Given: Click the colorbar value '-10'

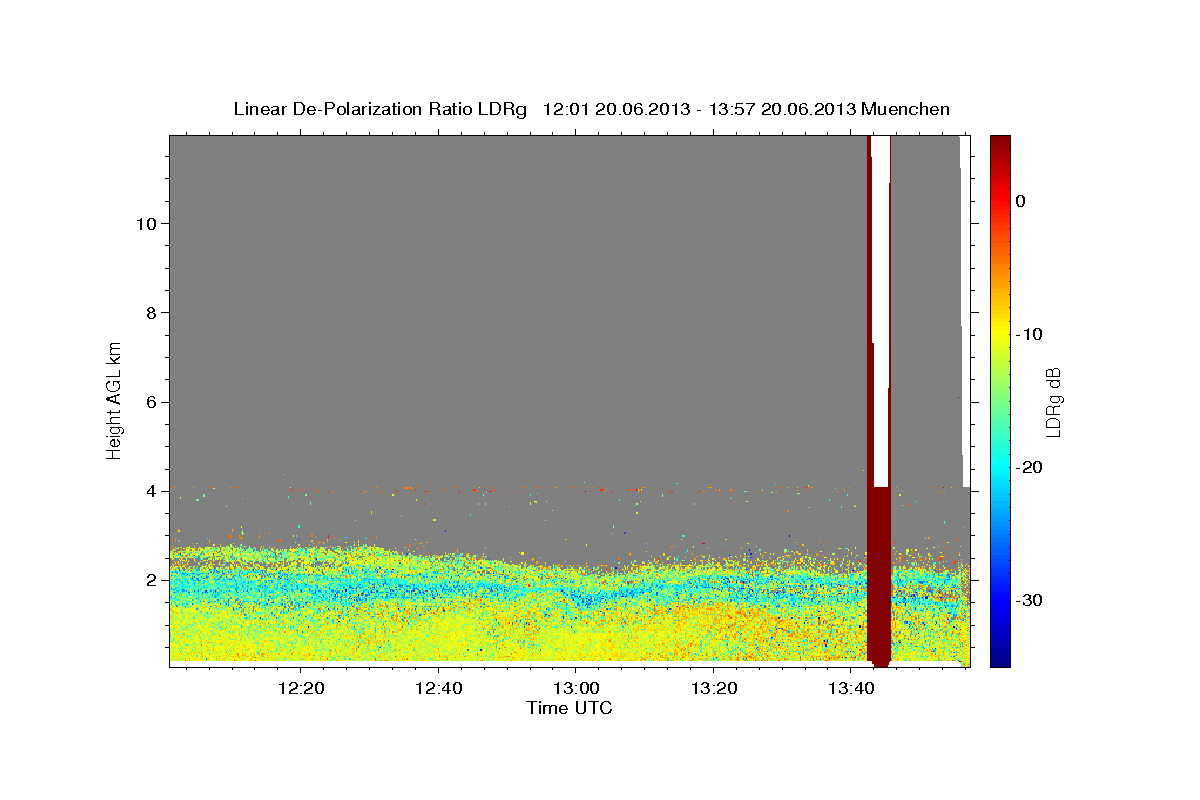Looking at the screenshot, I should click(1030, 334).
